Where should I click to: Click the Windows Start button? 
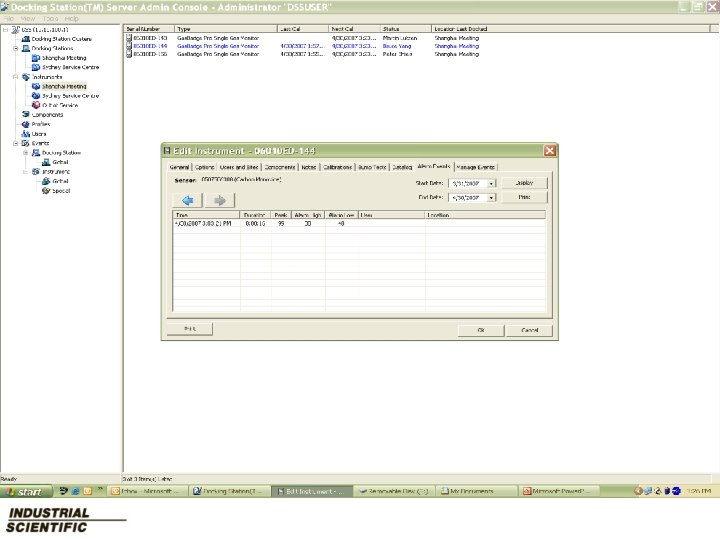26,491
